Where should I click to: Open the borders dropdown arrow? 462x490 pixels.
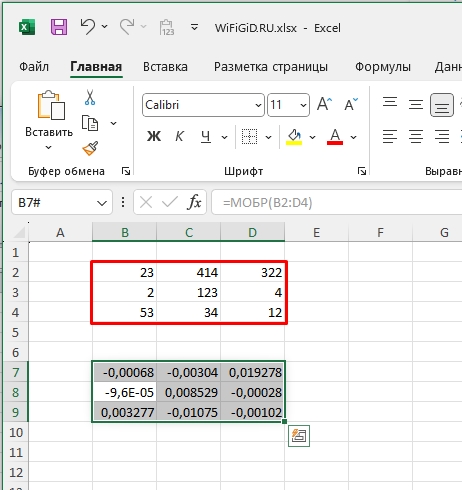pyautogui.click(x=268, y=137)
